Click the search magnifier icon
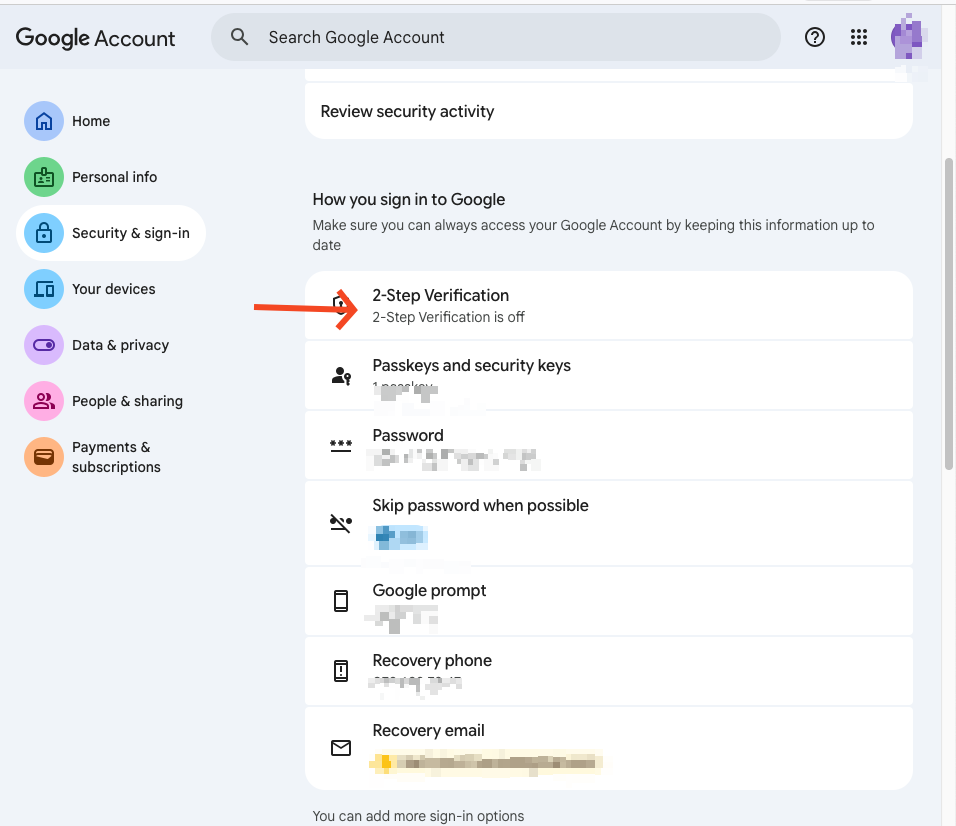Image resolution: width=956 pixels, height=826 pixels. [x=239, y=37]
